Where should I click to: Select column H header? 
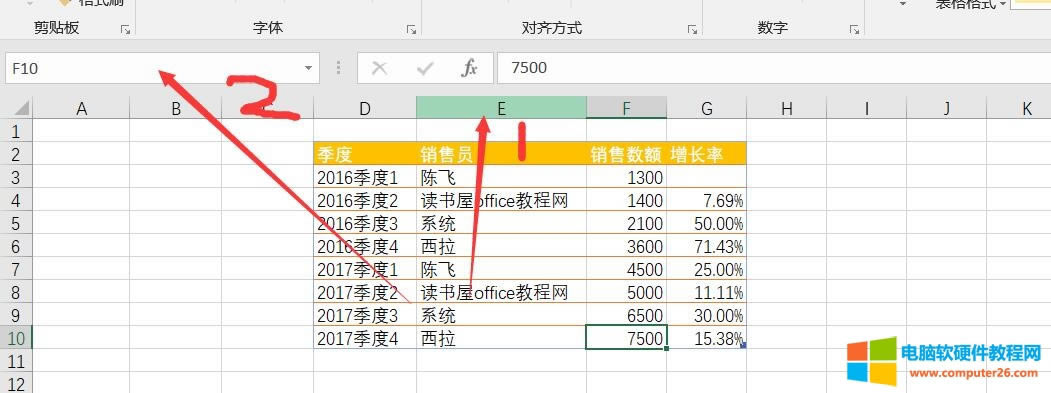click(786, 108)
